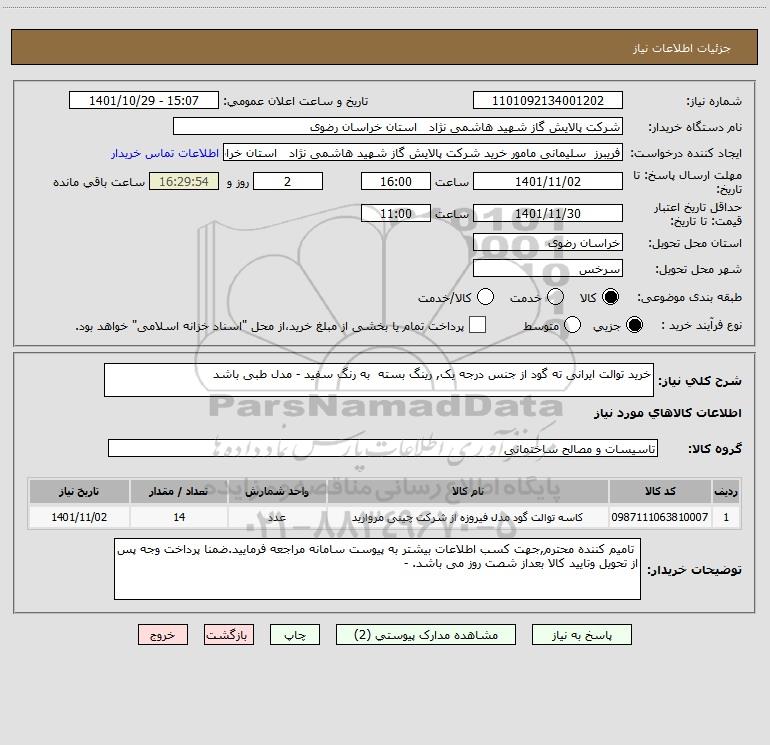Click the بازگشت back button
Viewport: 770px width, 745px height.
[229, 635]
